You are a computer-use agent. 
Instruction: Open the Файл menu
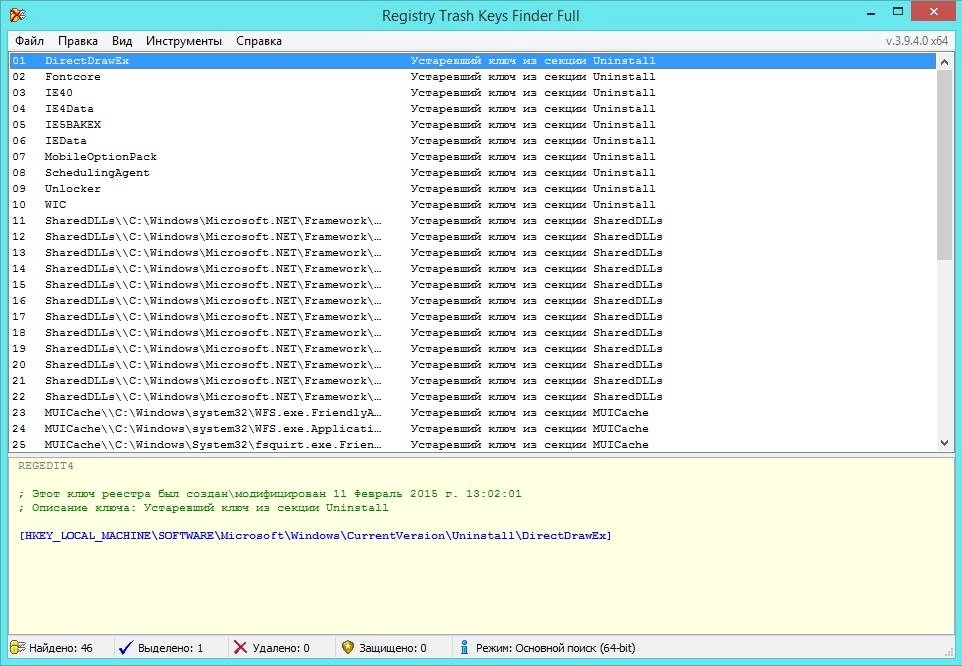point(29,41)
